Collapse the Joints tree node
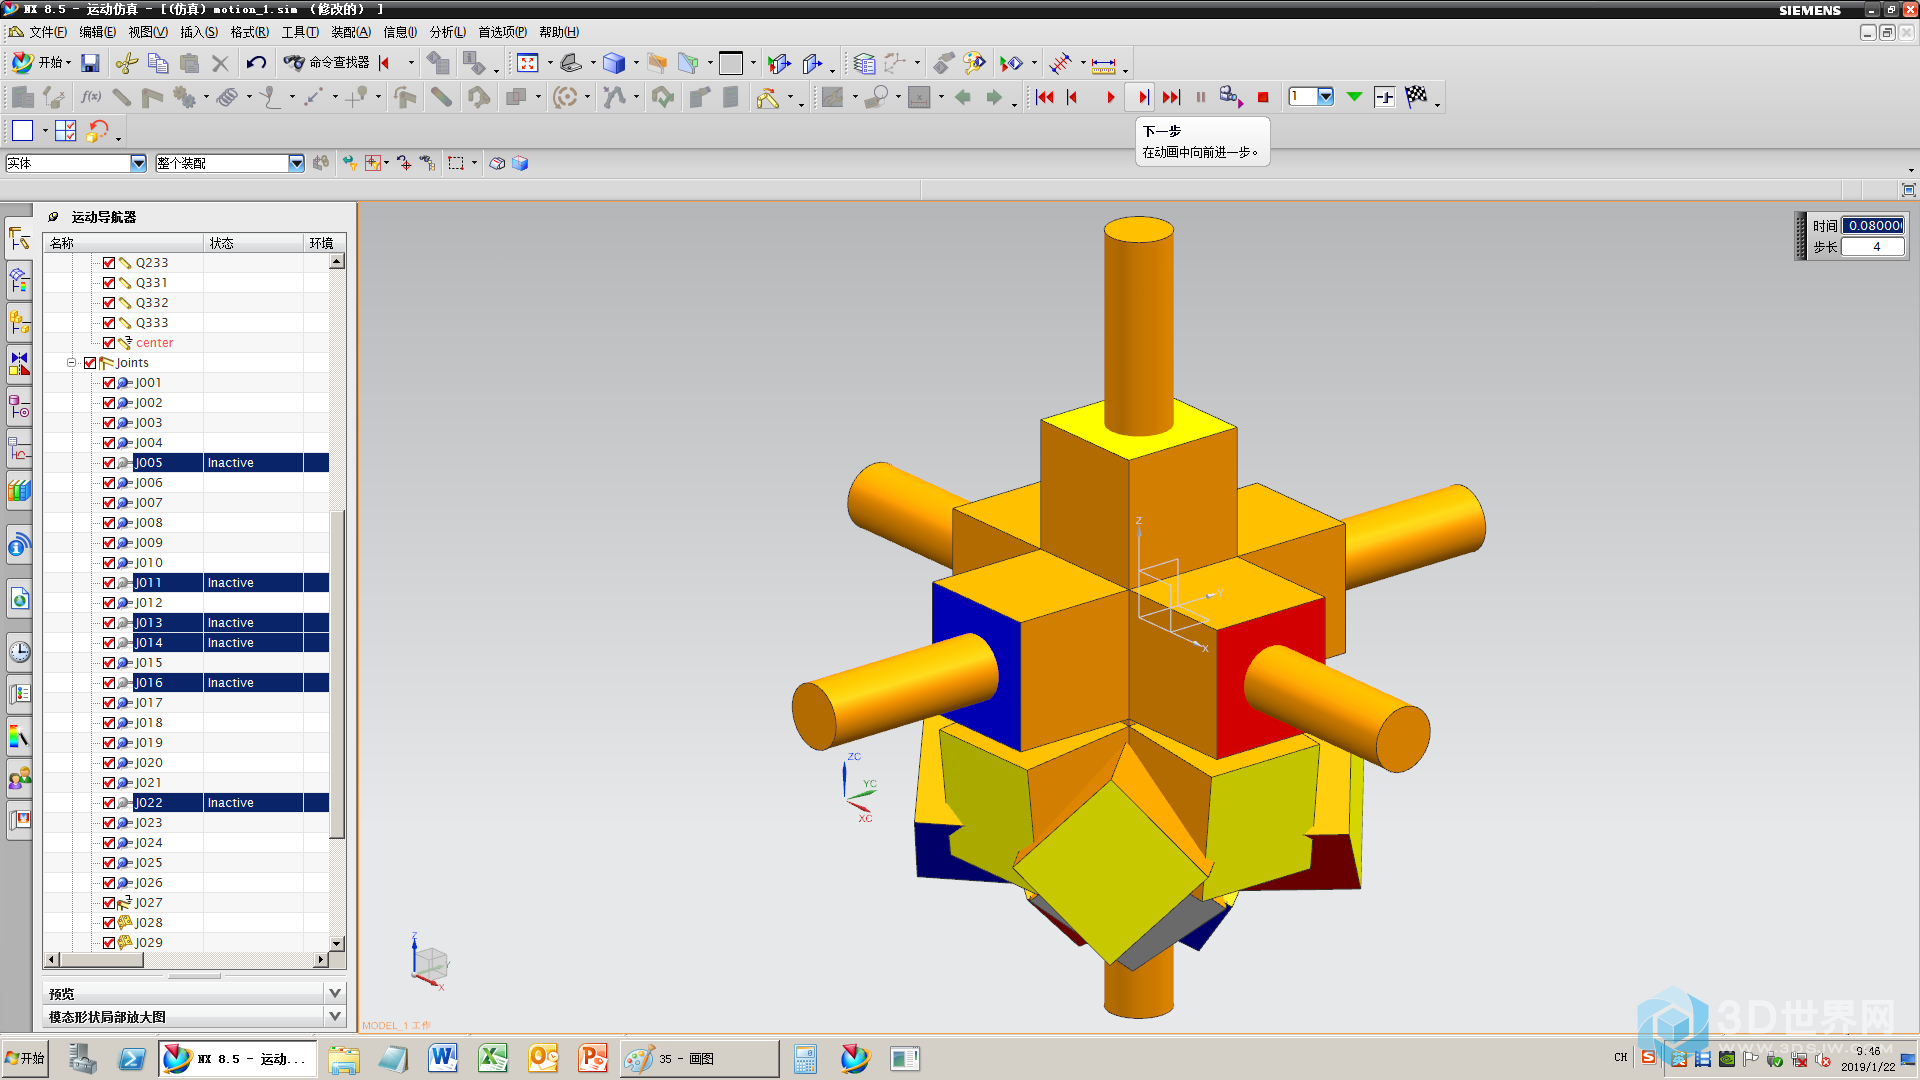The width and height of the screenshot is (1920, 1080). point(72,363)
